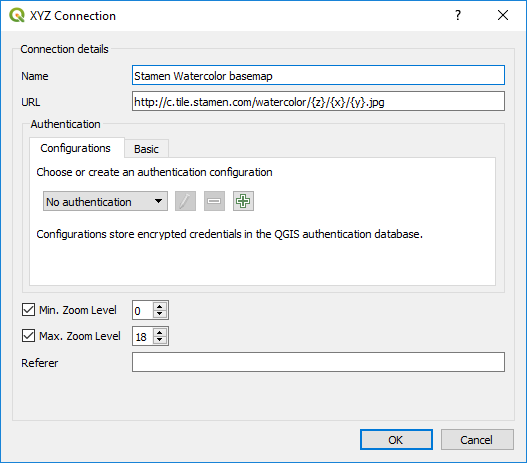Uncheck the Min. Zoom Level checkbox

tap(28, 310)
